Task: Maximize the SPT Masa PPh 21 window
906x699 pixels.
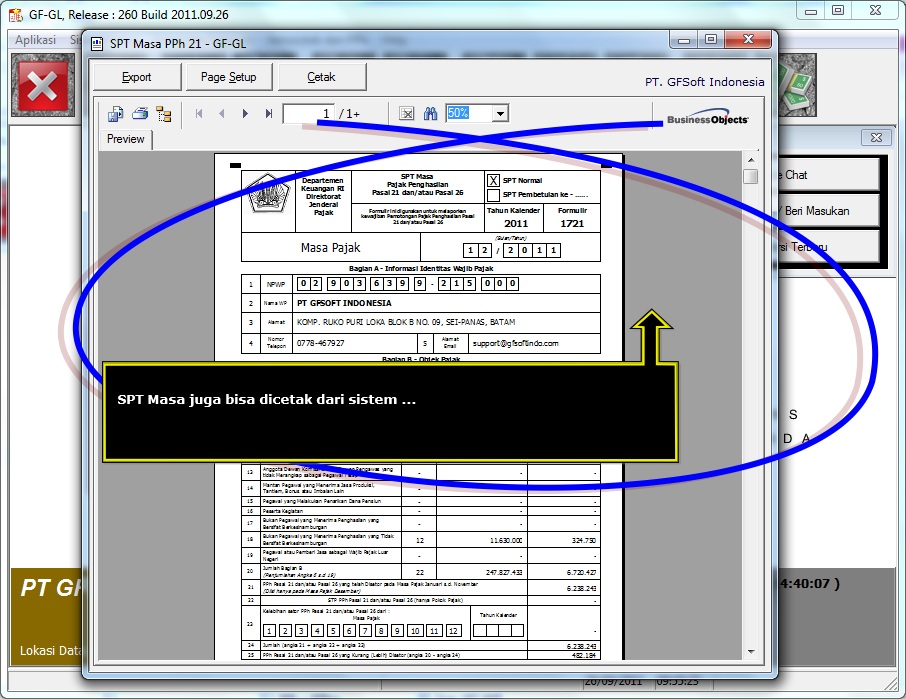Action: click(711, 39)
